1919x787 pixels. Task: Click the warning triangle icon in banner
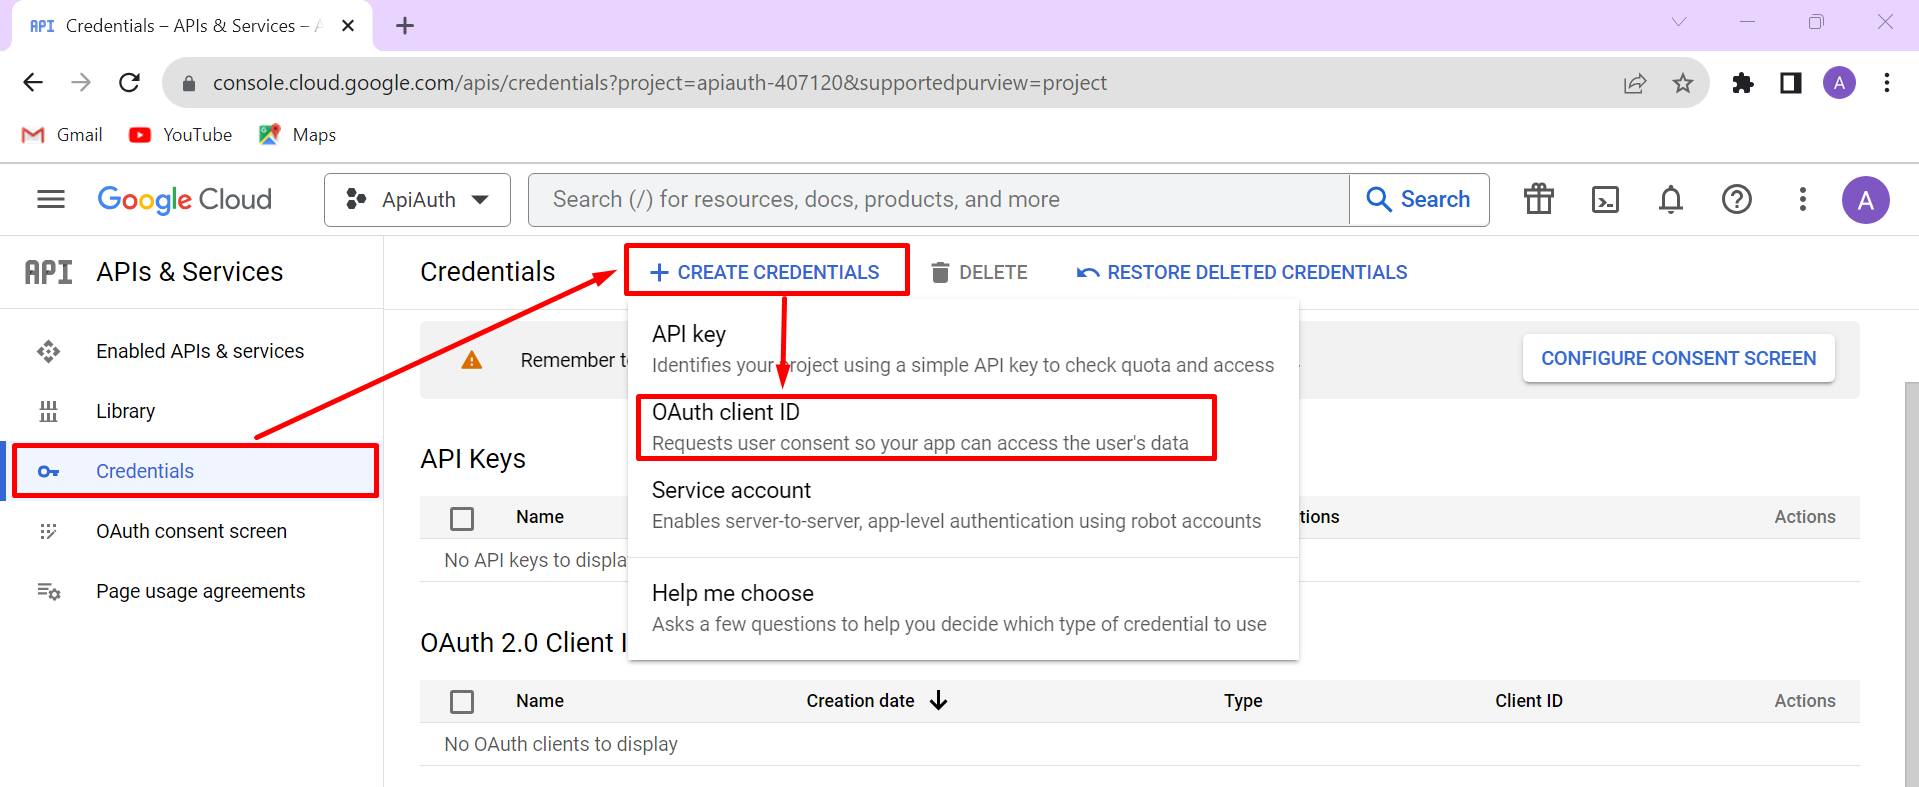click(x=472, y=360)
